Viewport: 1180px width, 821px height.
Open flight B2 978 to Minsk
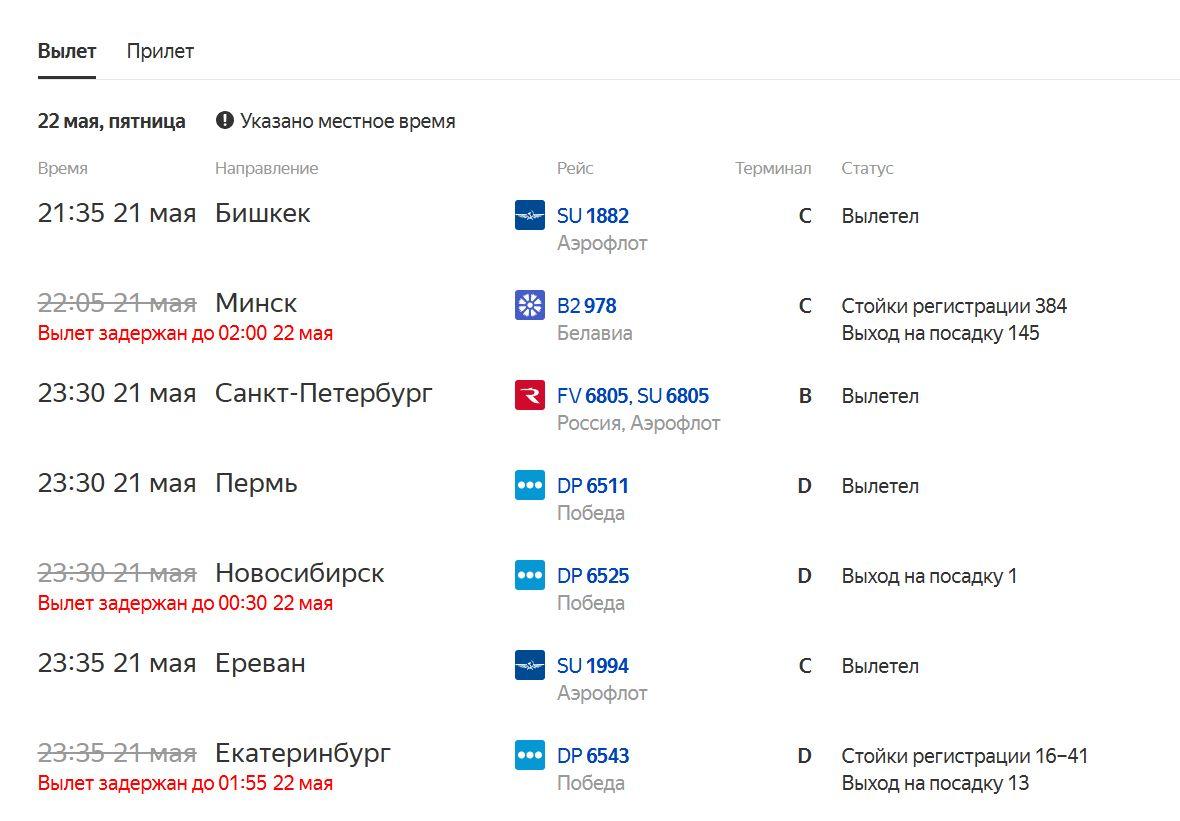click(586, 306)
